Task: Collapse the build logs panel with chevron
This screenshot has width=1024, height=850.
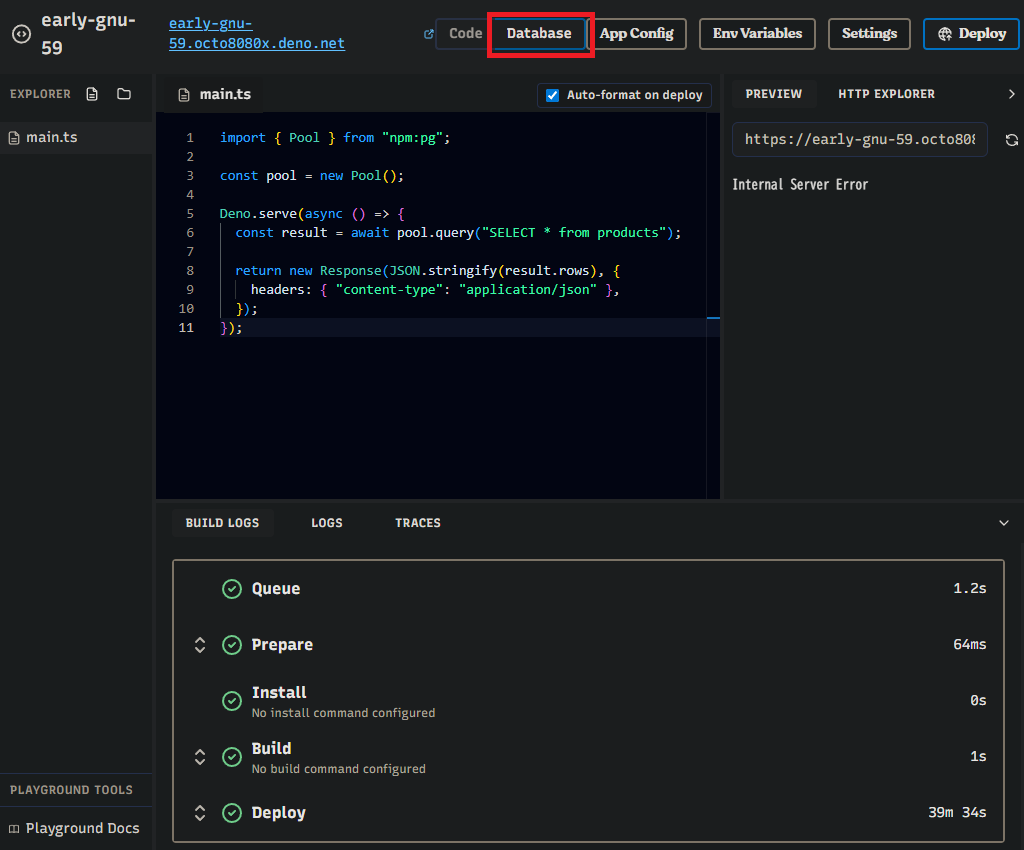Action: tap(1004, 523)
